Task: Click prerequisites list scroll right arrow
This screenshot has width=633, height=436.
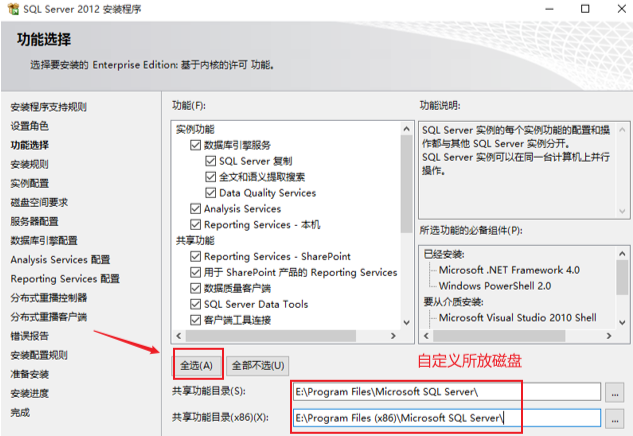Action: coord(609,336)
